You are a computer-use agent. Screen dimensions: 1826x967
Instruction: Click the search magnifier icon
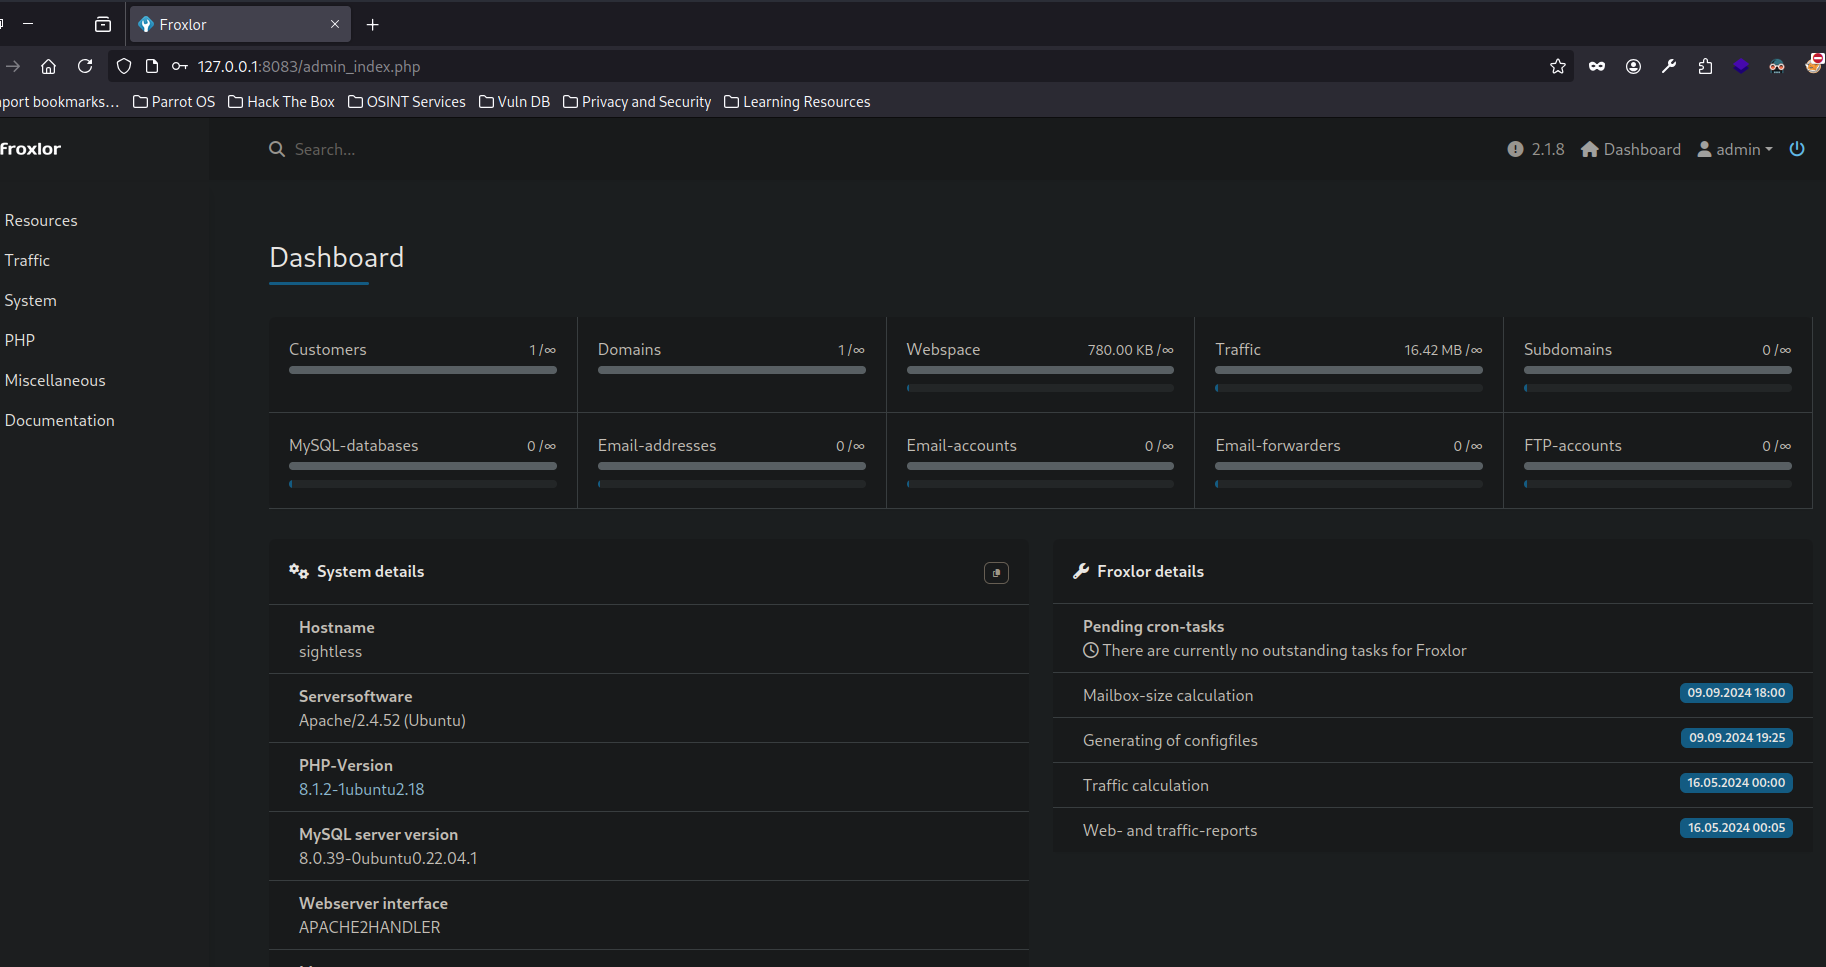[x=277, y=149]
